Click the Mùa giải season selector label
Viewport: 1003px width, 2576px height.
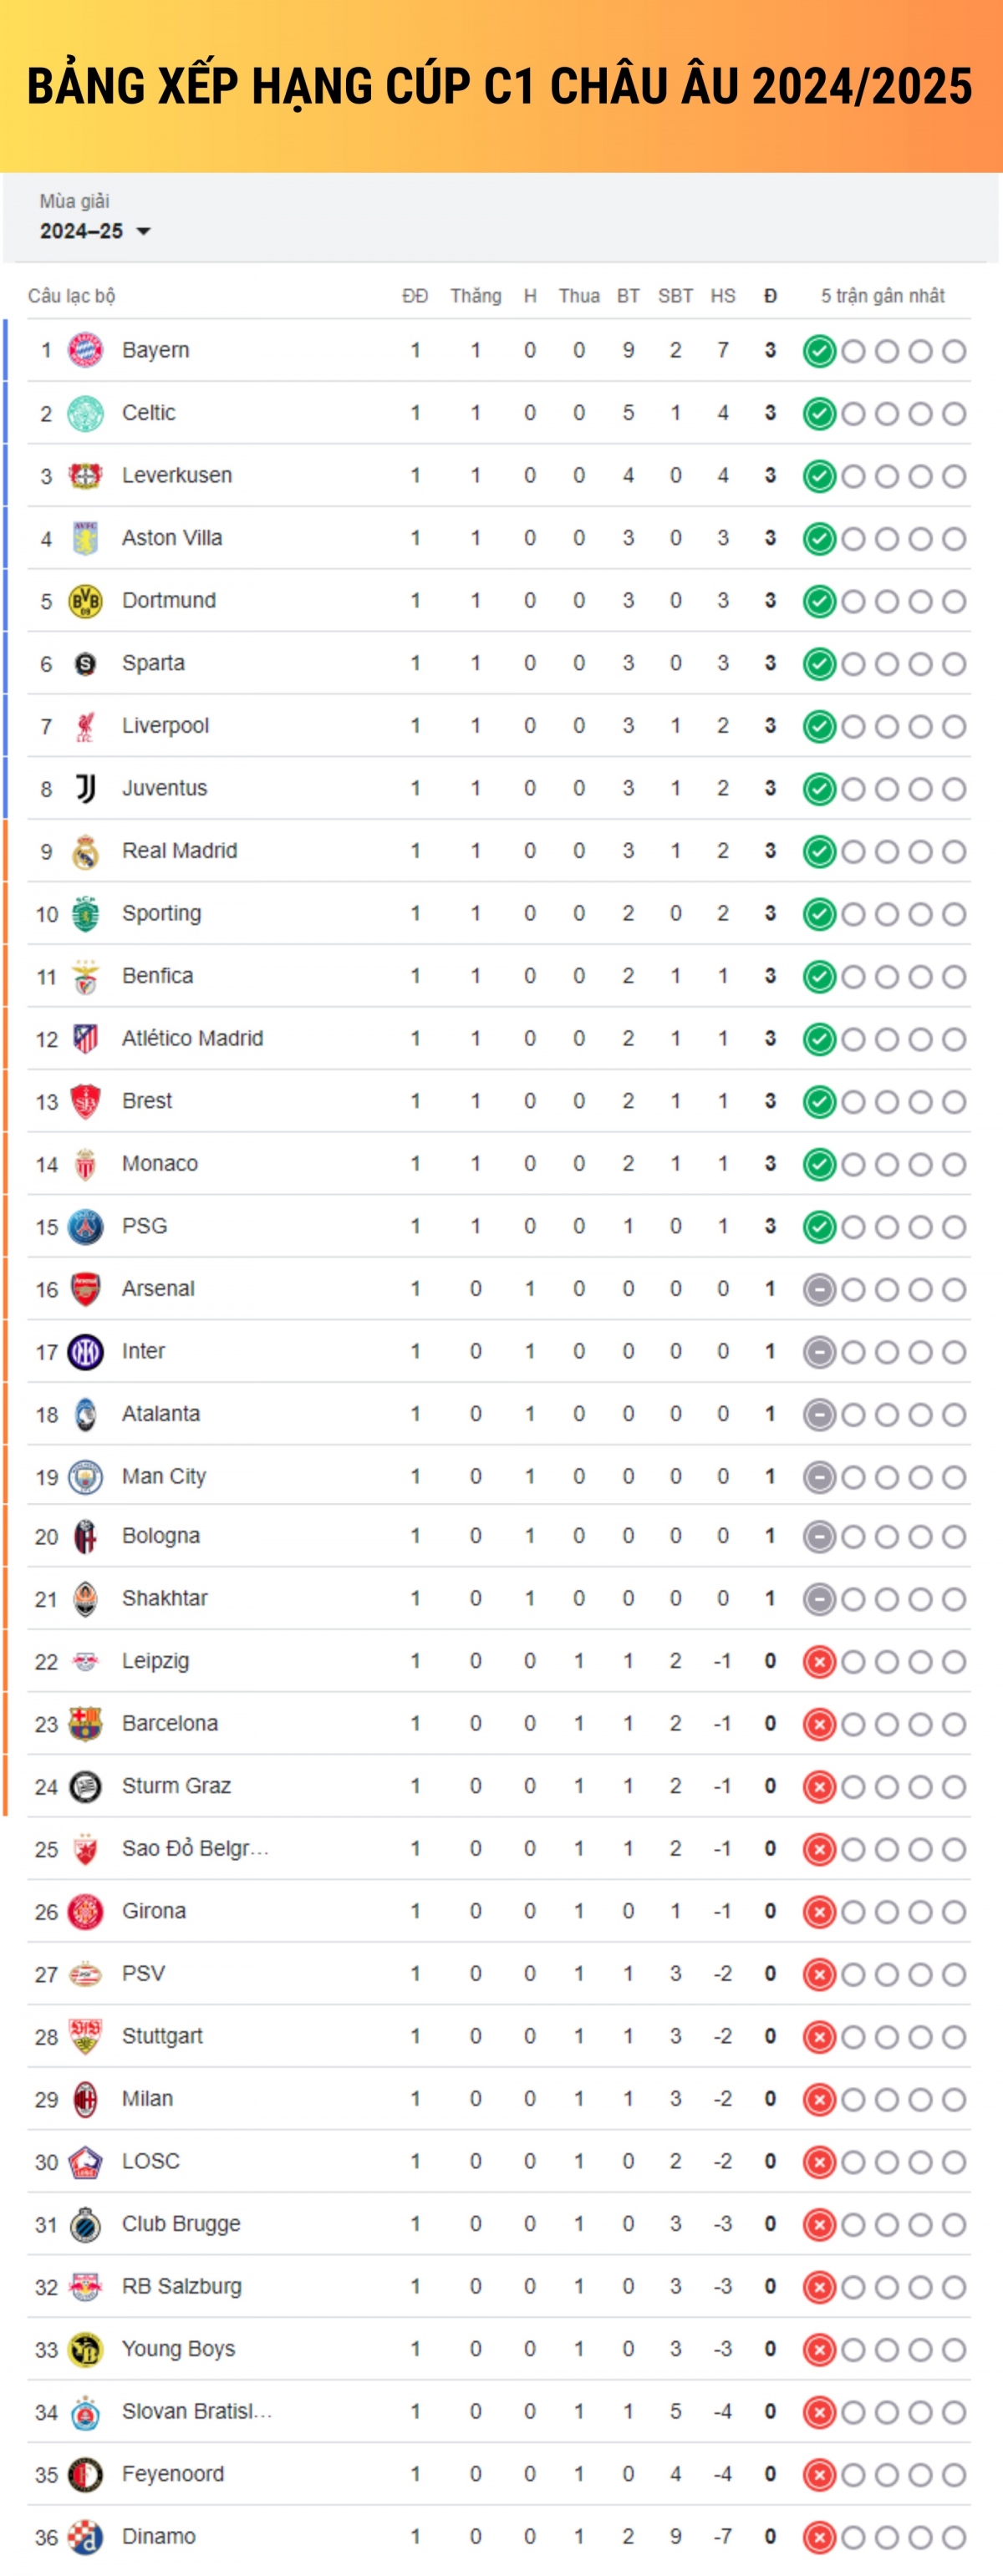coord(74,201)
